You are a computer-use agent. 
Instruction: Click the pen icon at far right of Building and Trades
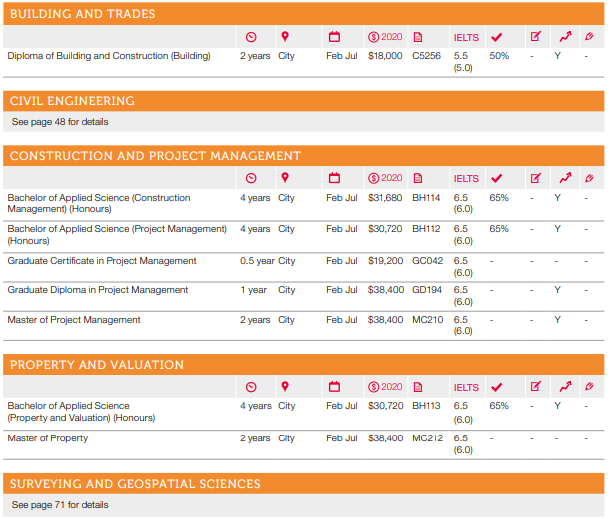tap(589, 37)
